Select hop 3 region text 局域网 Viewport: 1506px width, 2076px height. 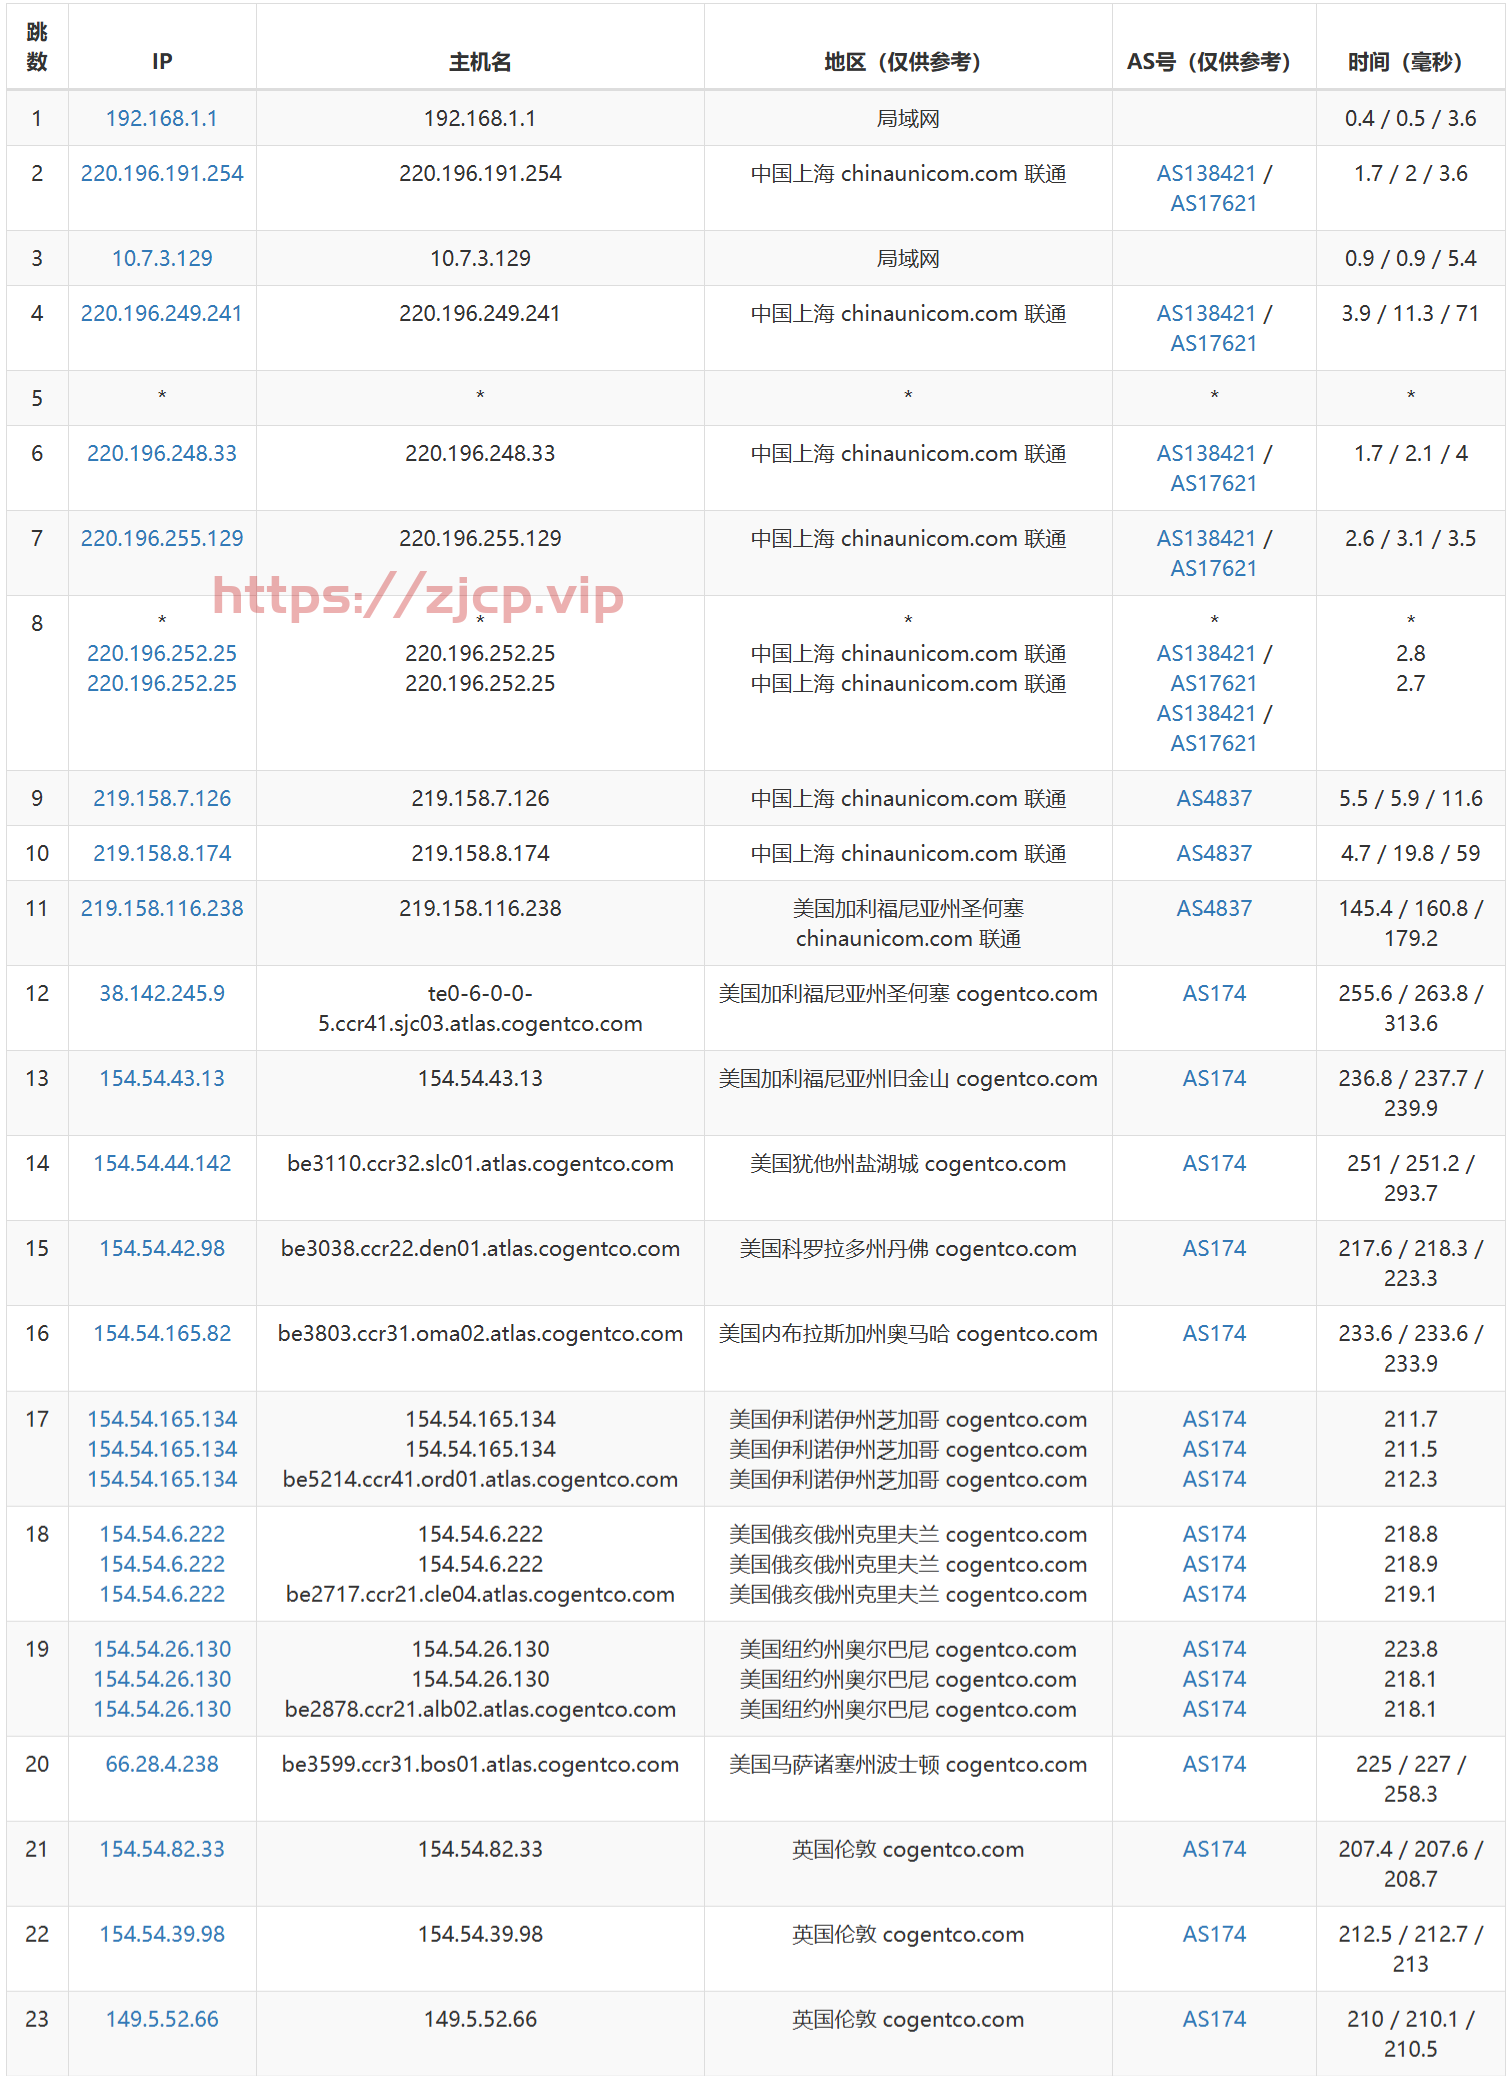[x=908, y=258]
